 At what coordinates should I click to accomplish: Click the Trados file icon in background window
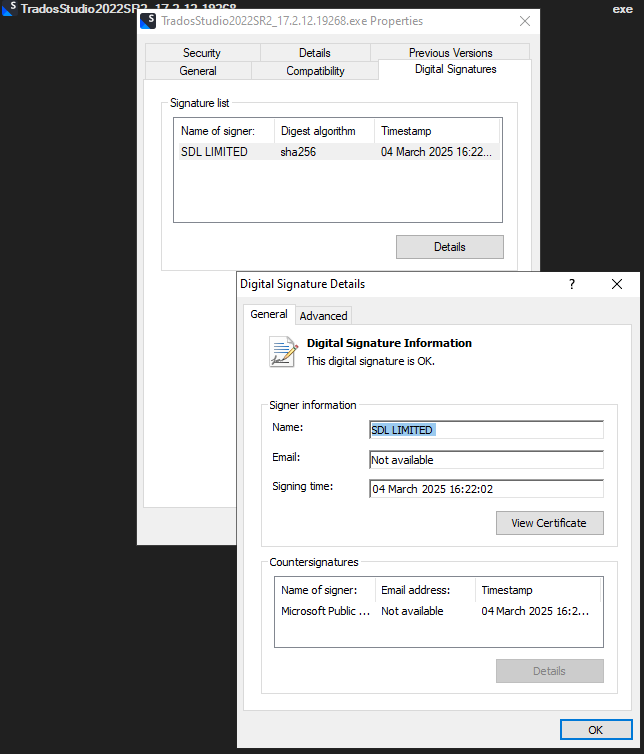coord(9,8)
